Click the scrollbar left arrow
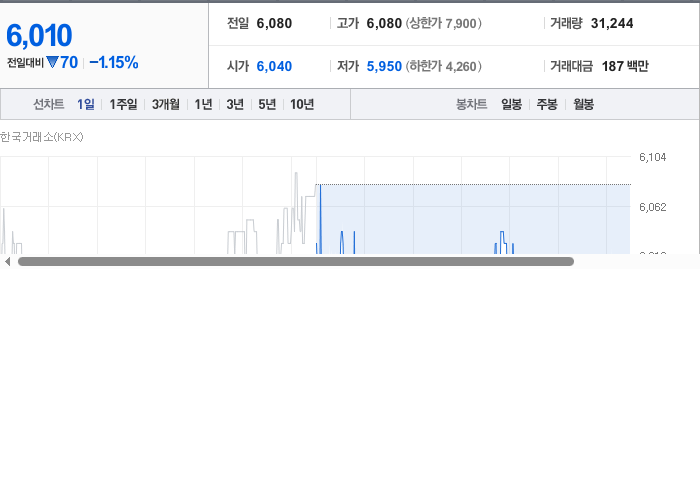Image resolution: width=700 pixels, height=490 pixels. pos(7,262)
